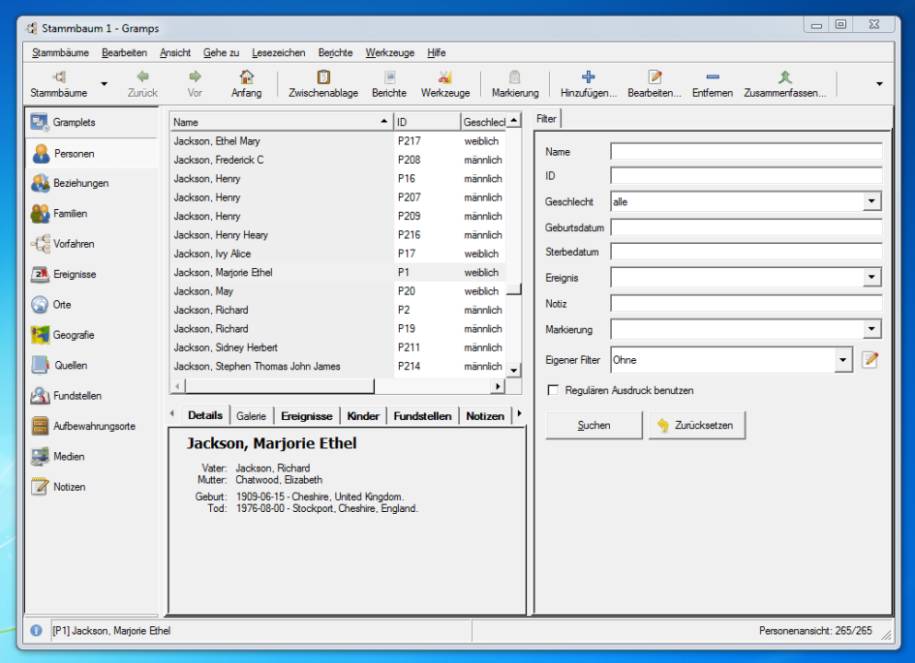
Task: Click the Zurücksetzen button
Action: pos(695,425)
